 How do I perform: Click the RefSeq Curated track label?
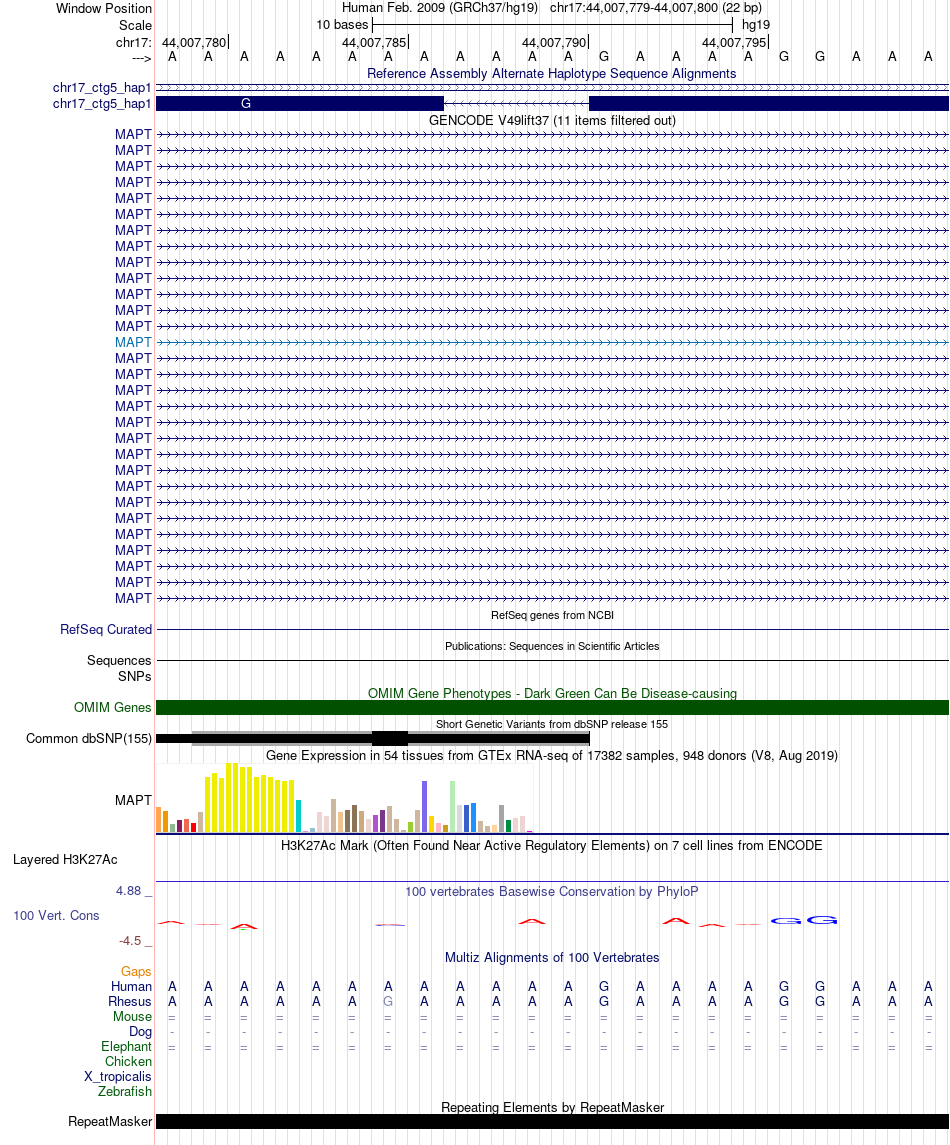tap(106, 629)
